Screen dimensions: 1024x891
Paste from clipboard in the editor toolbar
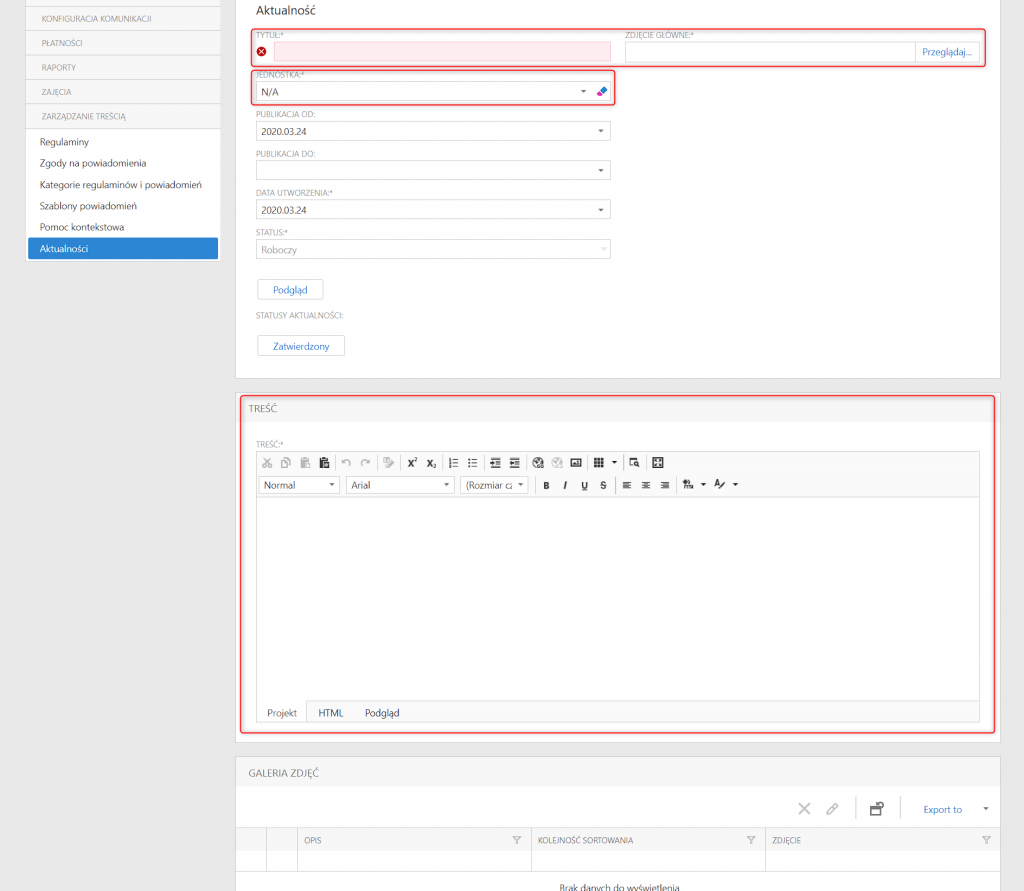[x=305, y=463]
